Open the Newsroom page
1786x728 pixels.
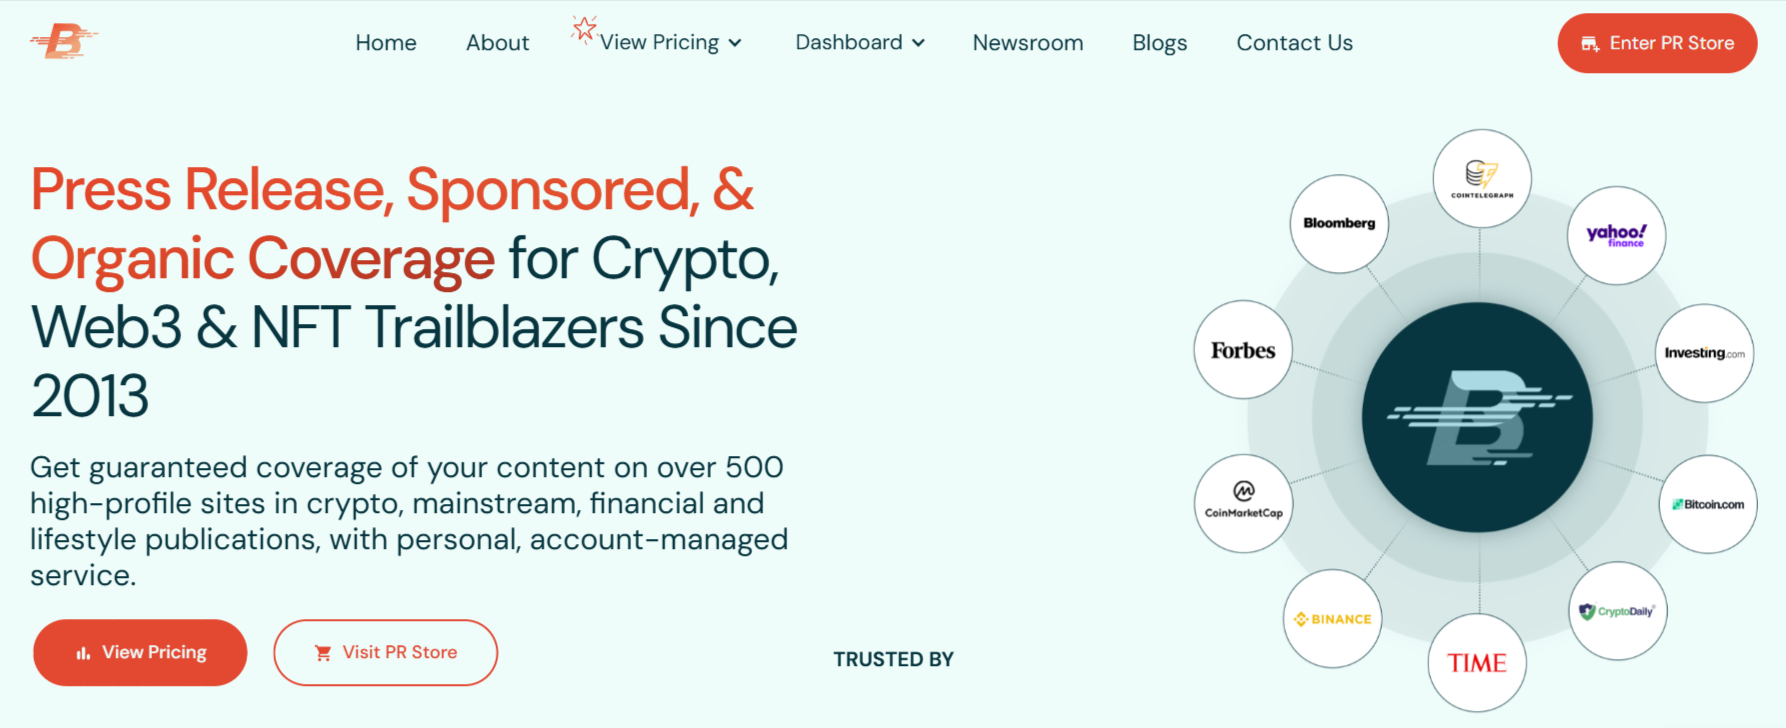1027,42
